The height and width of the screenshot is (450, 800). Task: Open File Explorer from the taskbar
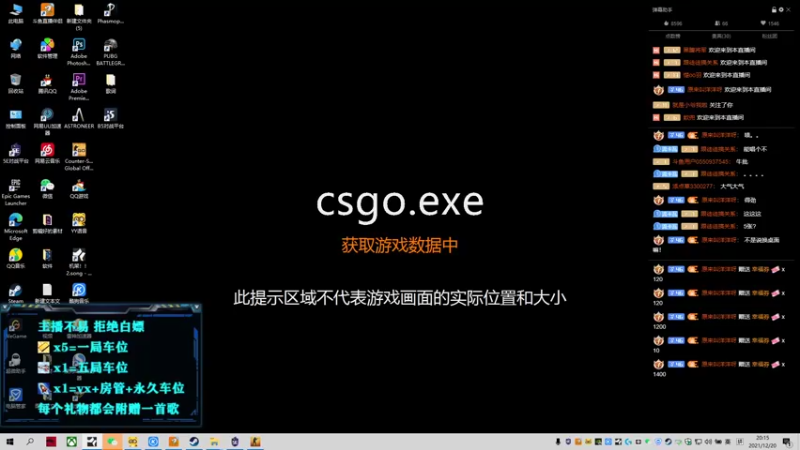point(214,442)
